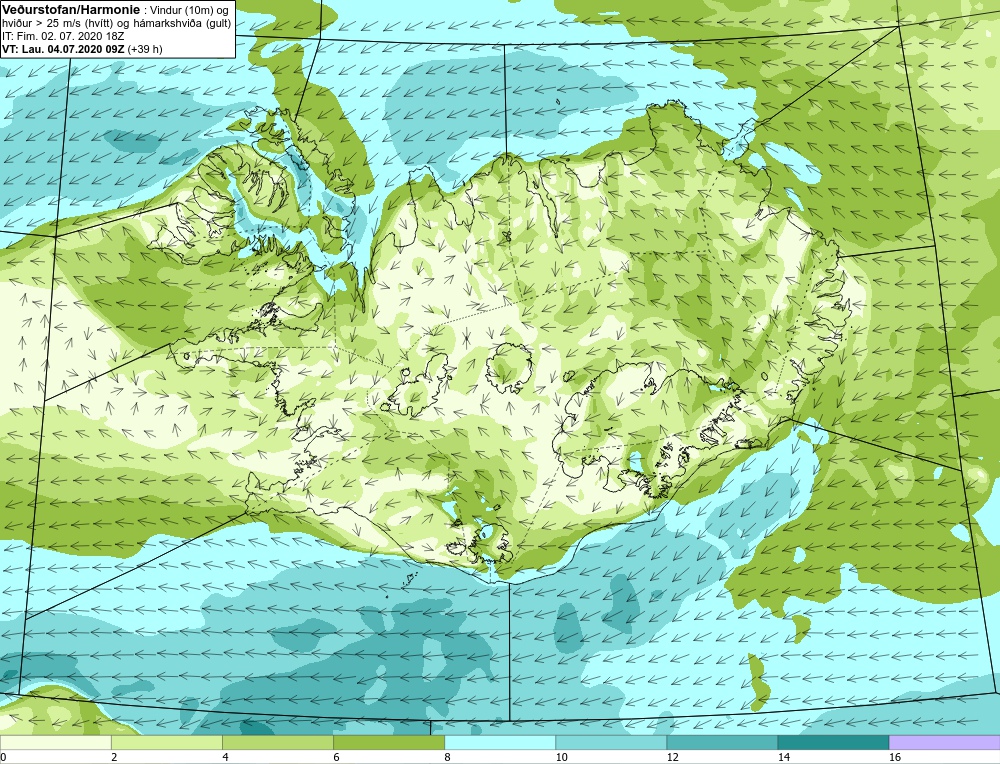Click the legend scale label '12'
The image size is (1000, 764).
(673, 757)
